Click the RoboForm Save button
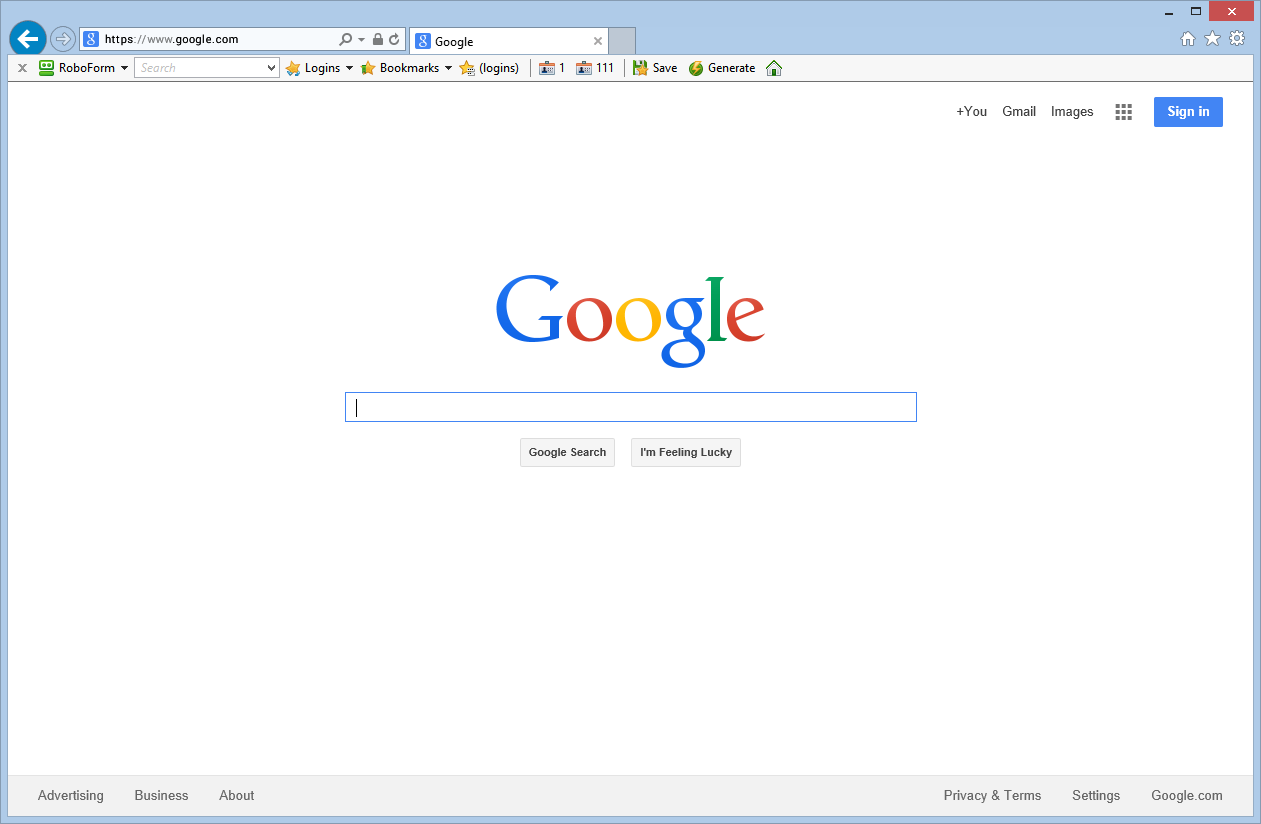Viewport: 1261px width, 824px height. [655, 68]
